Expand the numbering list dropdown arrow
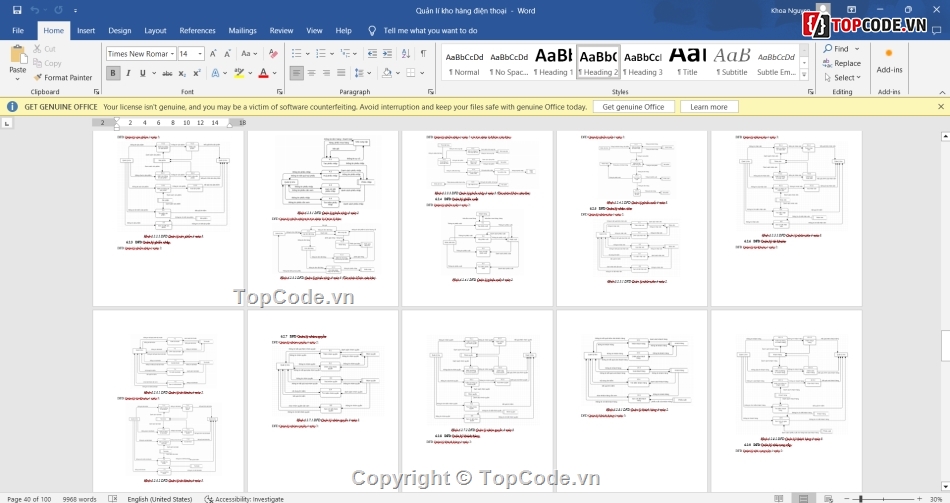950x503 pixels. 331,54
